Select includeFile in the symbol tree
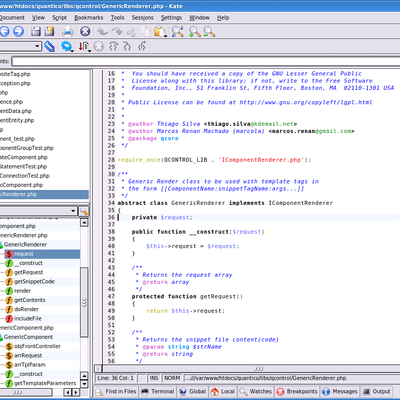Image resolution: width=400 pixels, height=400 pixels. (x=28, y=318)
